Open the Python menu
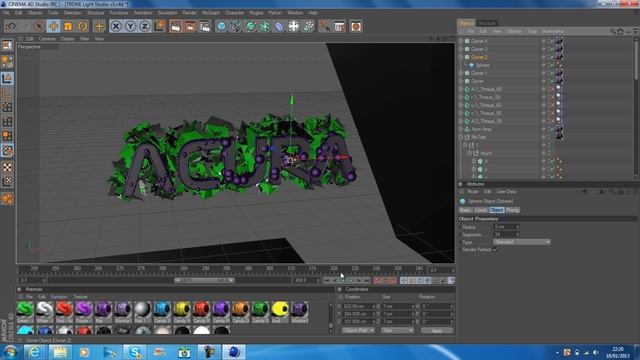Screen dimensions: 640x360 pos(275,13)
